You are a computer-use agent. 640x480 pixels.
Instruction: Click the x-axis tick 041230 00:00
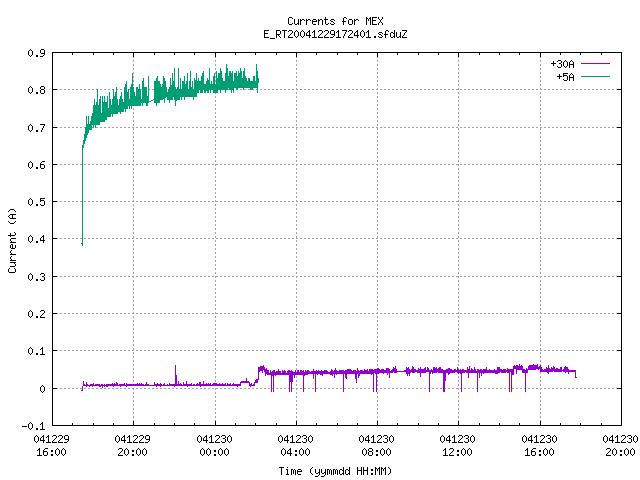214,446
